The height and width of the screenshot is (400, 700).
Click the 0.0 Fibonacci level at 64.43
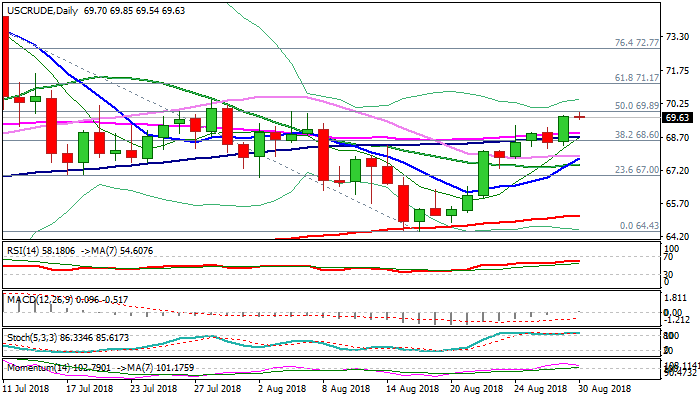[636, 225]
